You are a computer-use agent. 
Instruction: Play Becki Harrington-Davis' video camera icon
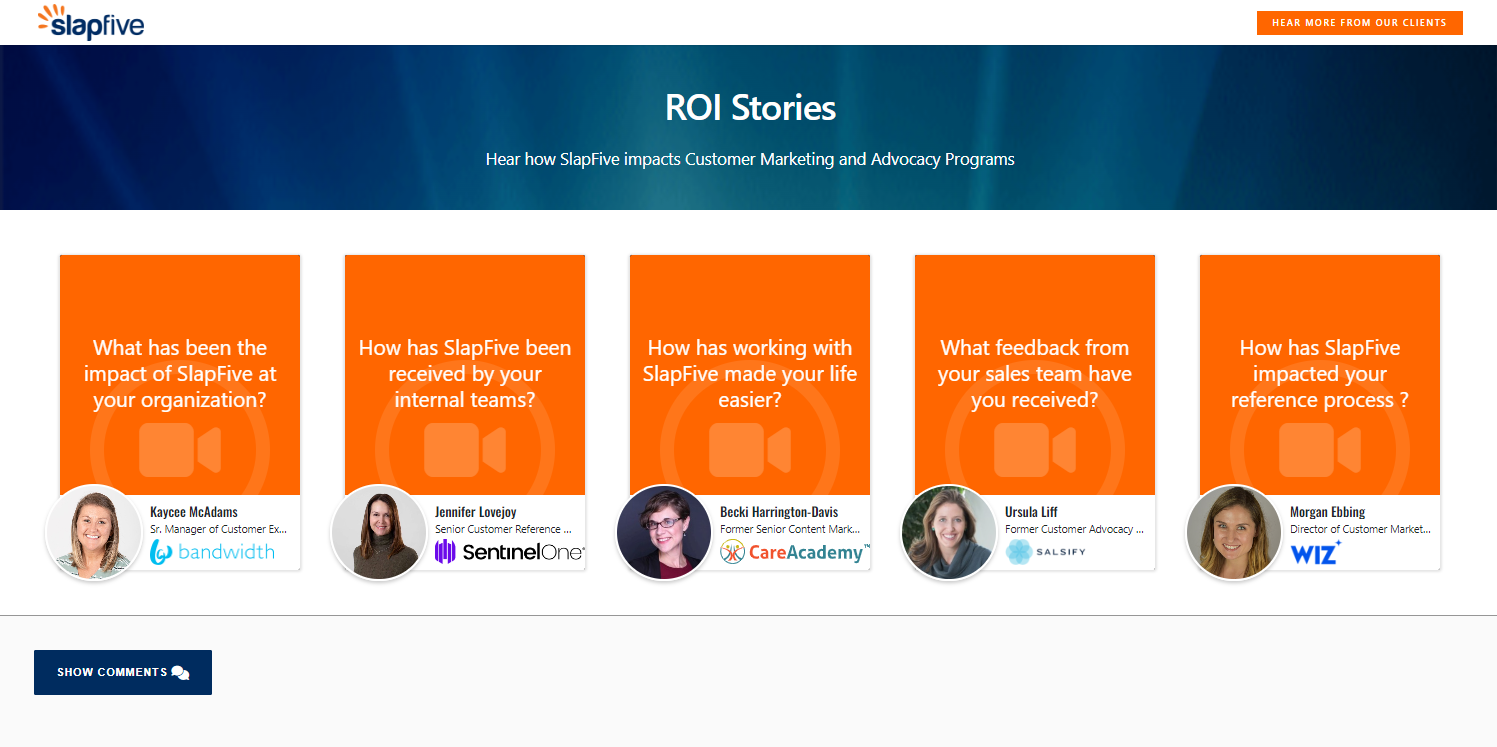point(750,450)
